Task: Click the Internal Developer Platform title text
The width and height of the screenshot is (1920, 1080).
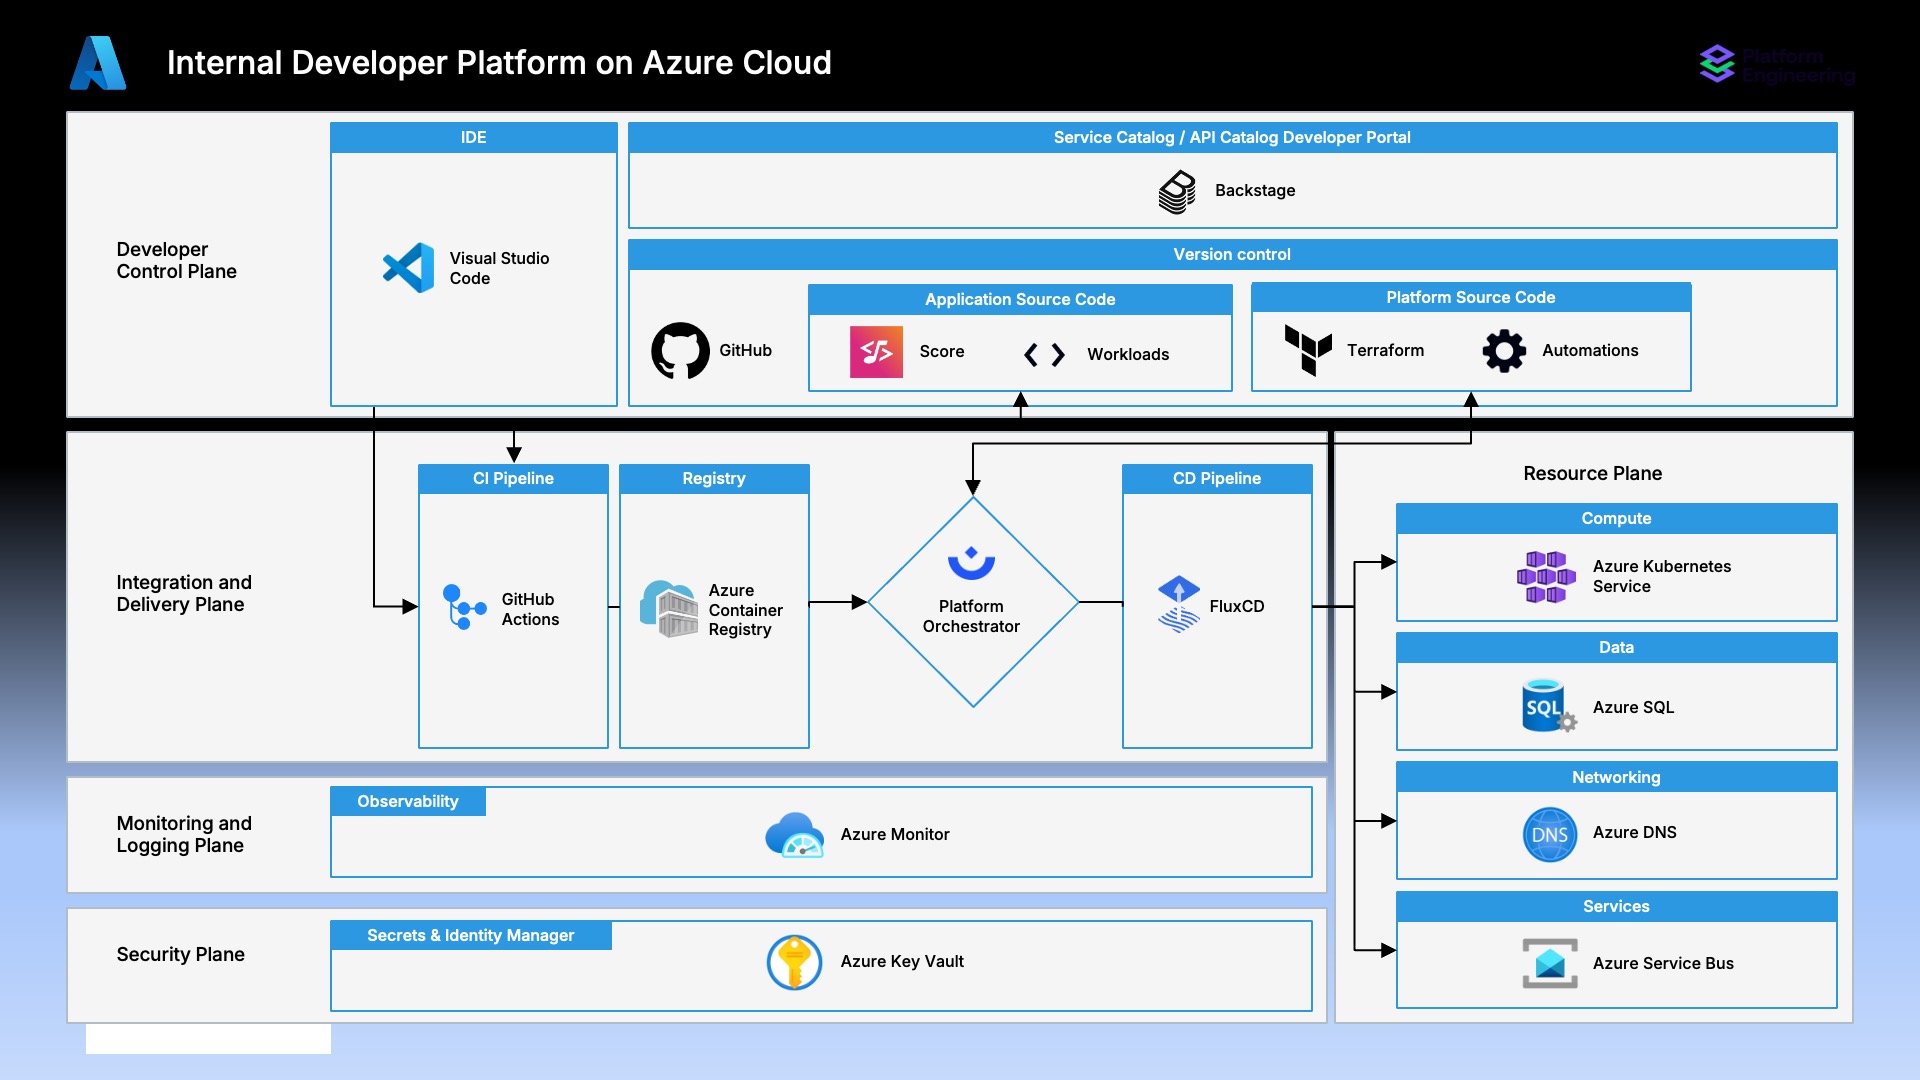Action: click(x=499, y=63)
